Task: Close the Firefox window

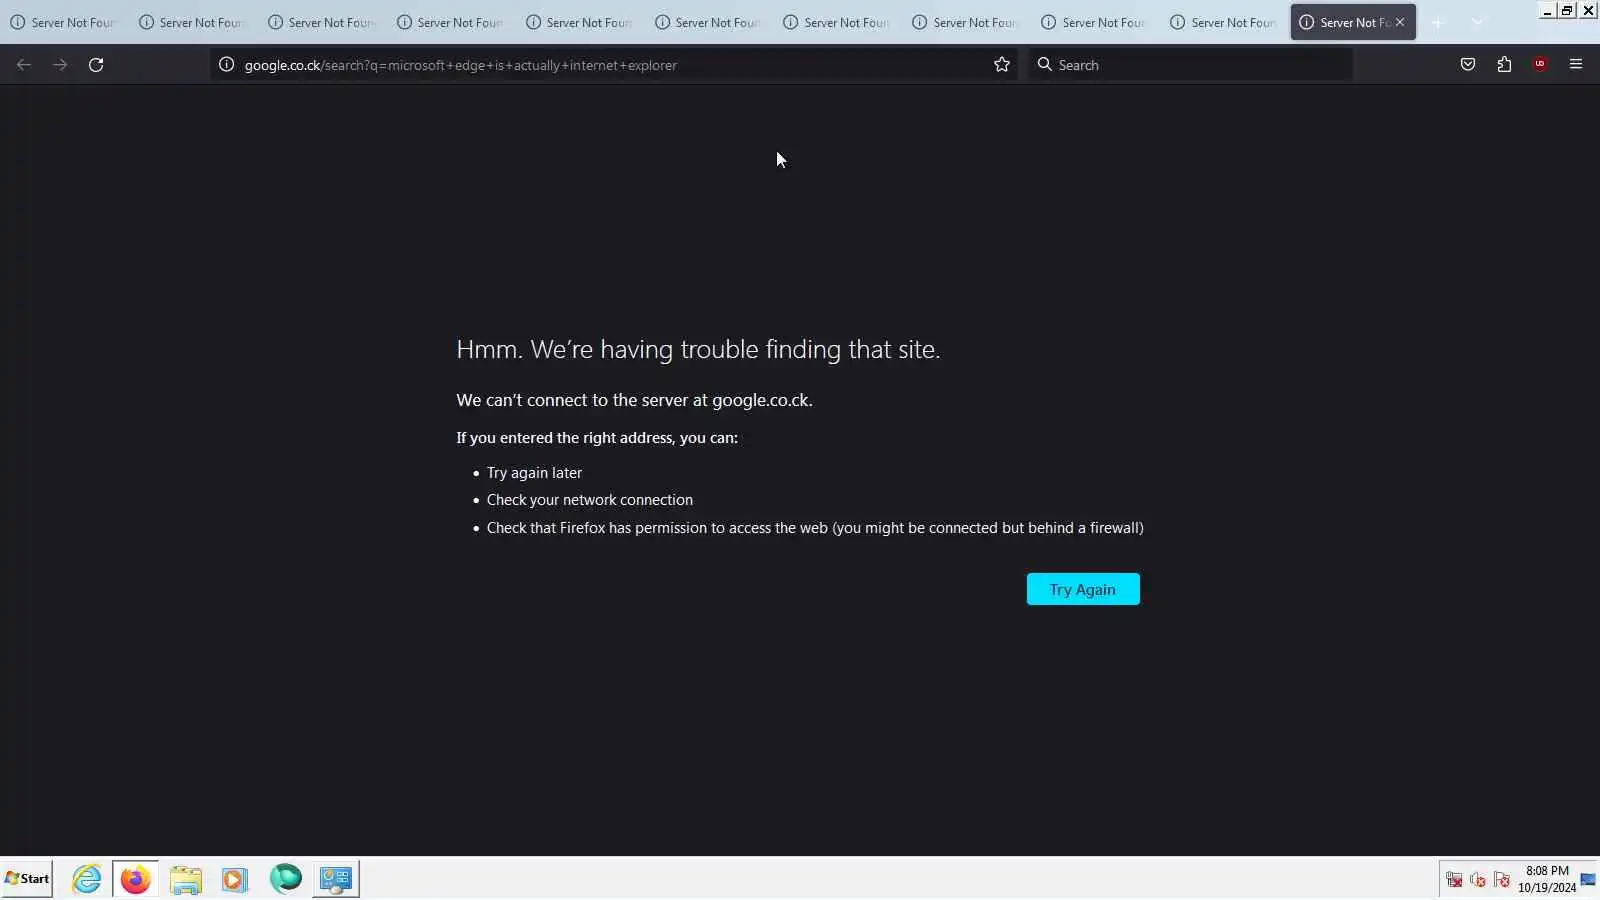Action: point(1588,11)
